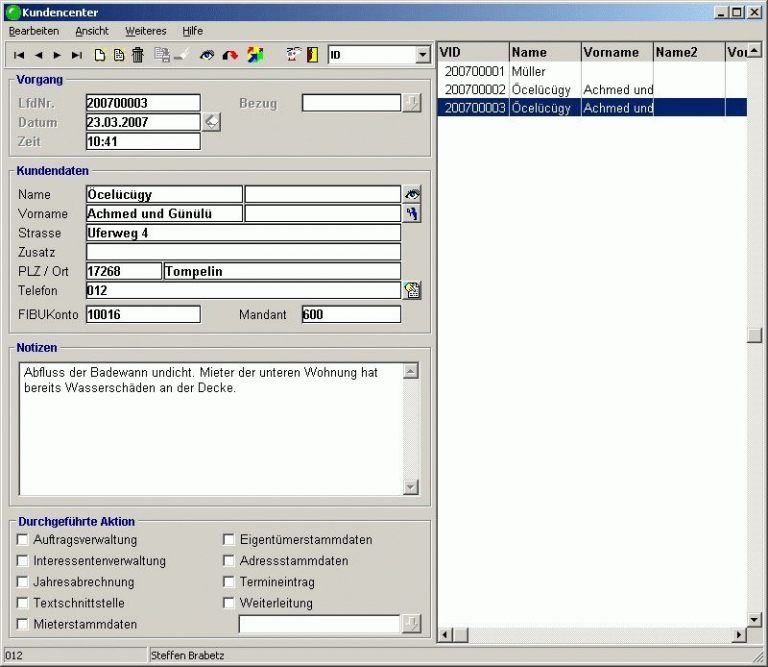768x667 pixels.
Task: Check the Mieterstammdaten option
Action: coord(23,624)
